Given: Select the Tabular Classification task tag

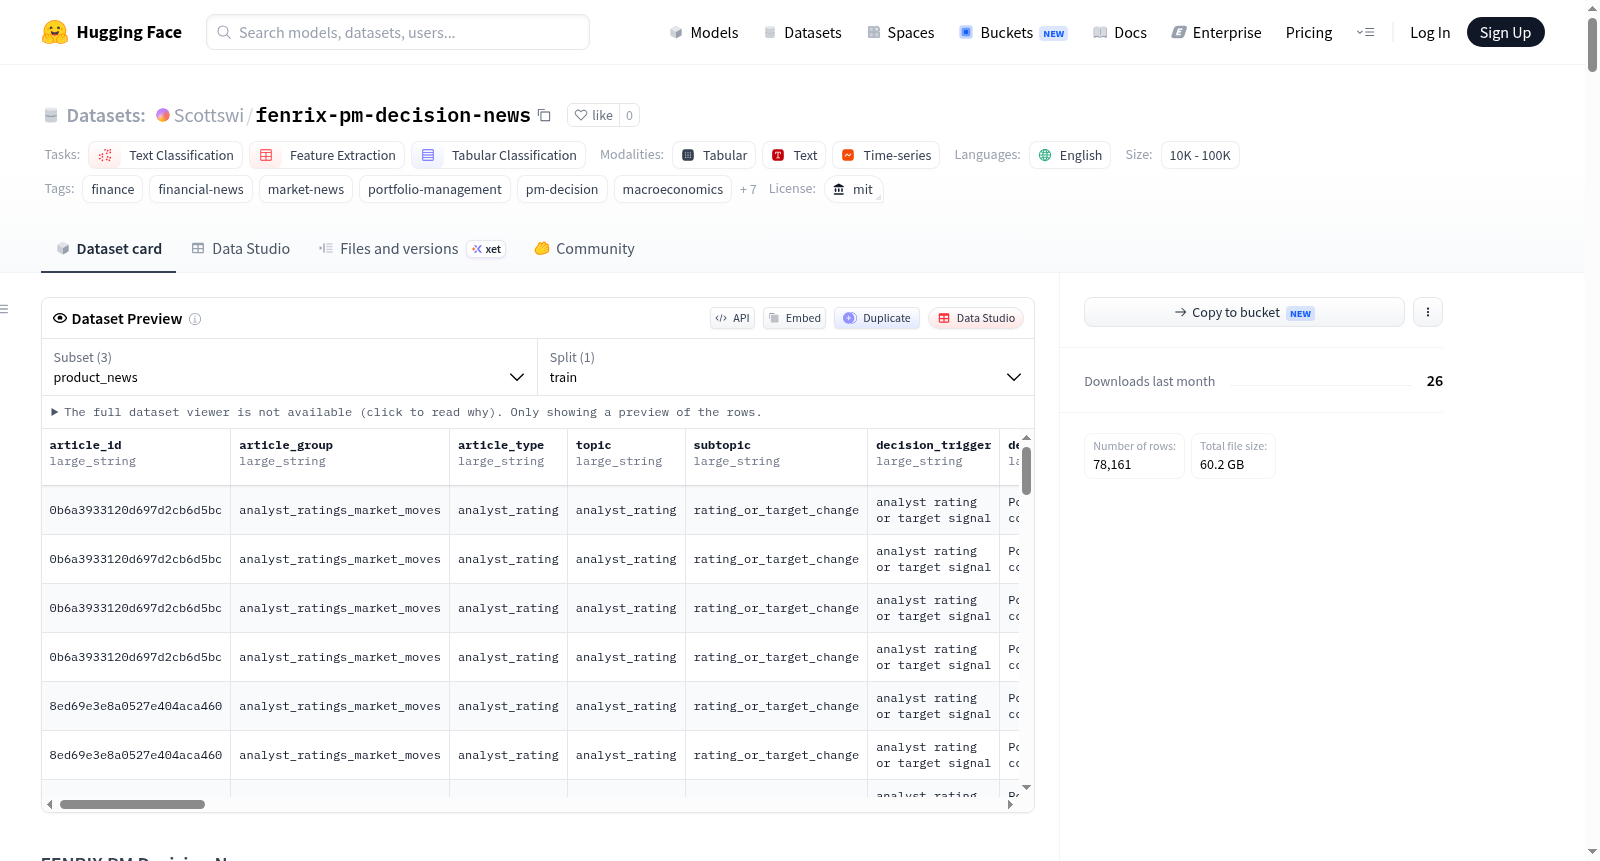Looking at the screenshot, I should click(498, 155).
